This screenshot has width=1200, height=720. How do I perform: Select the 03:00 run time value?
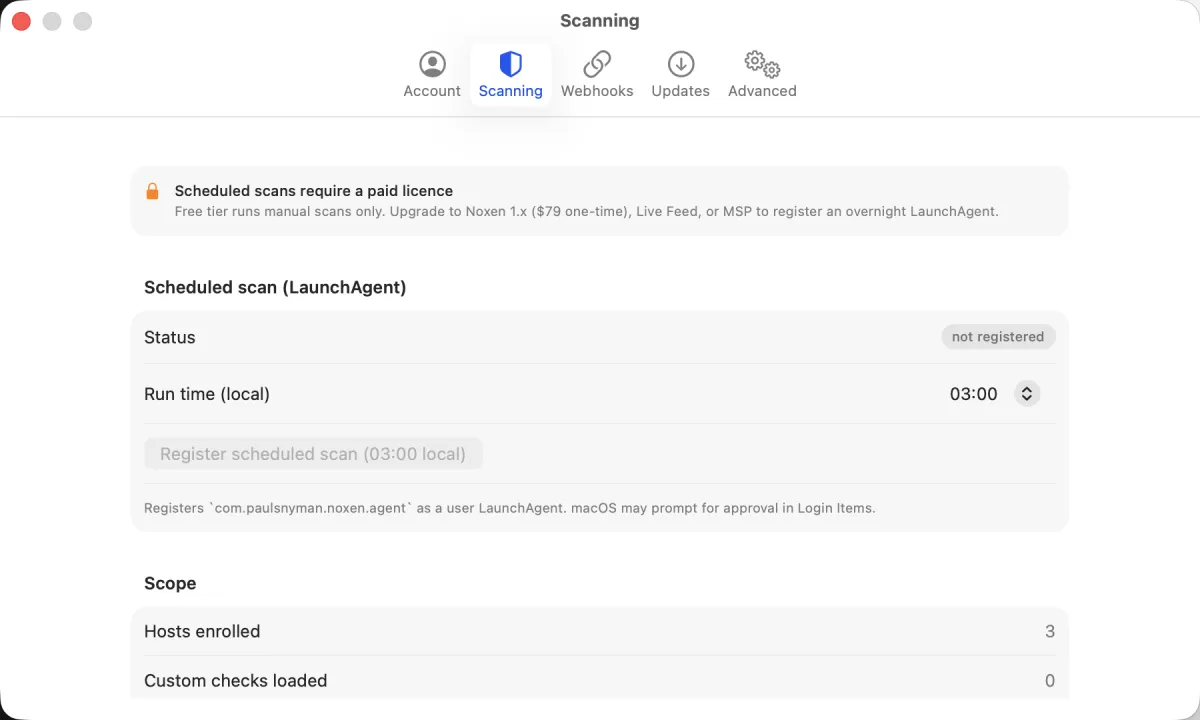[973, 393]
